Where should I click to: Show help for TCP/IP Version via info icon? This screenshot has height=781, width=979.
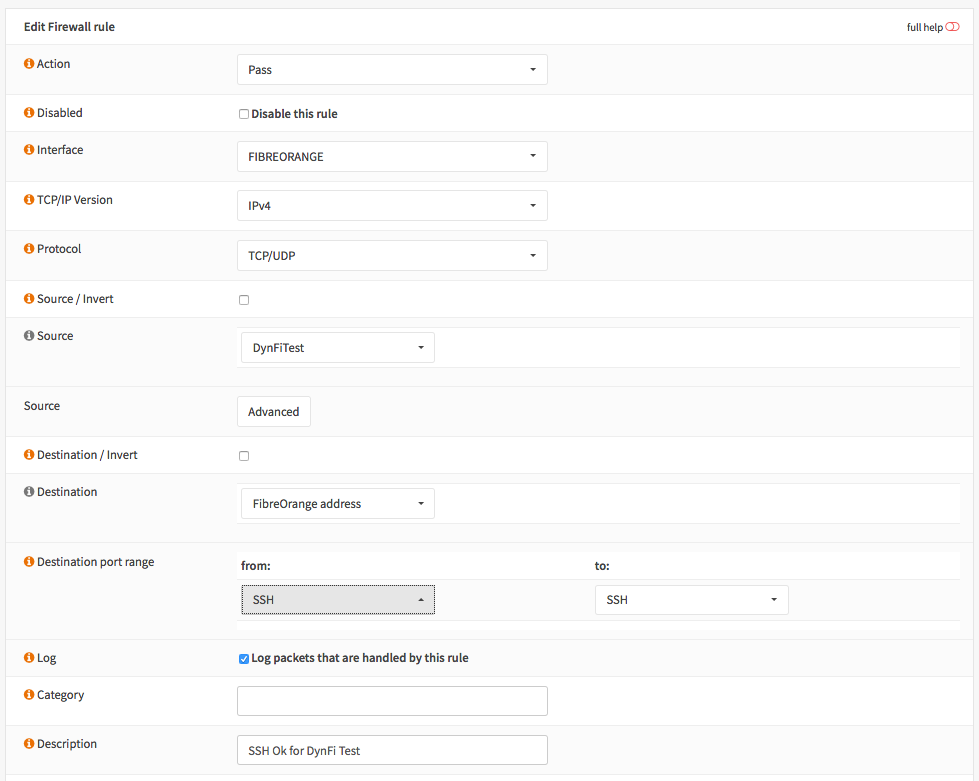coord(29,200)
